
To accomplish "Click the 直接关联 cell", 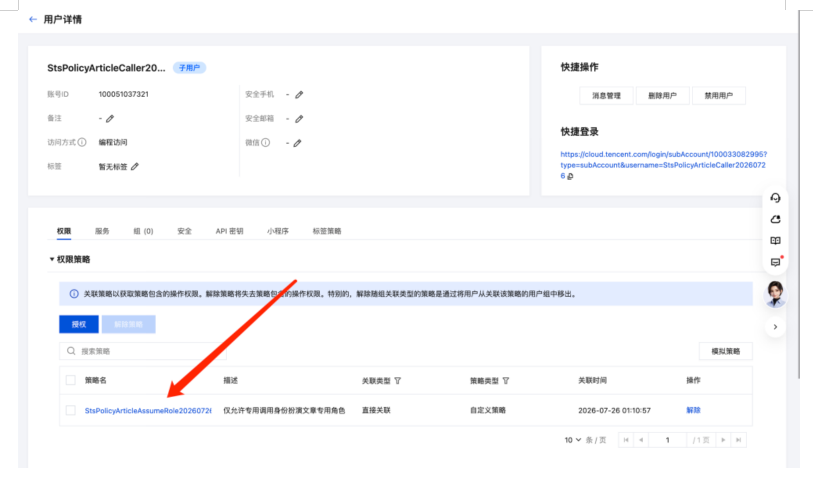I will click(x=376, y=410).
